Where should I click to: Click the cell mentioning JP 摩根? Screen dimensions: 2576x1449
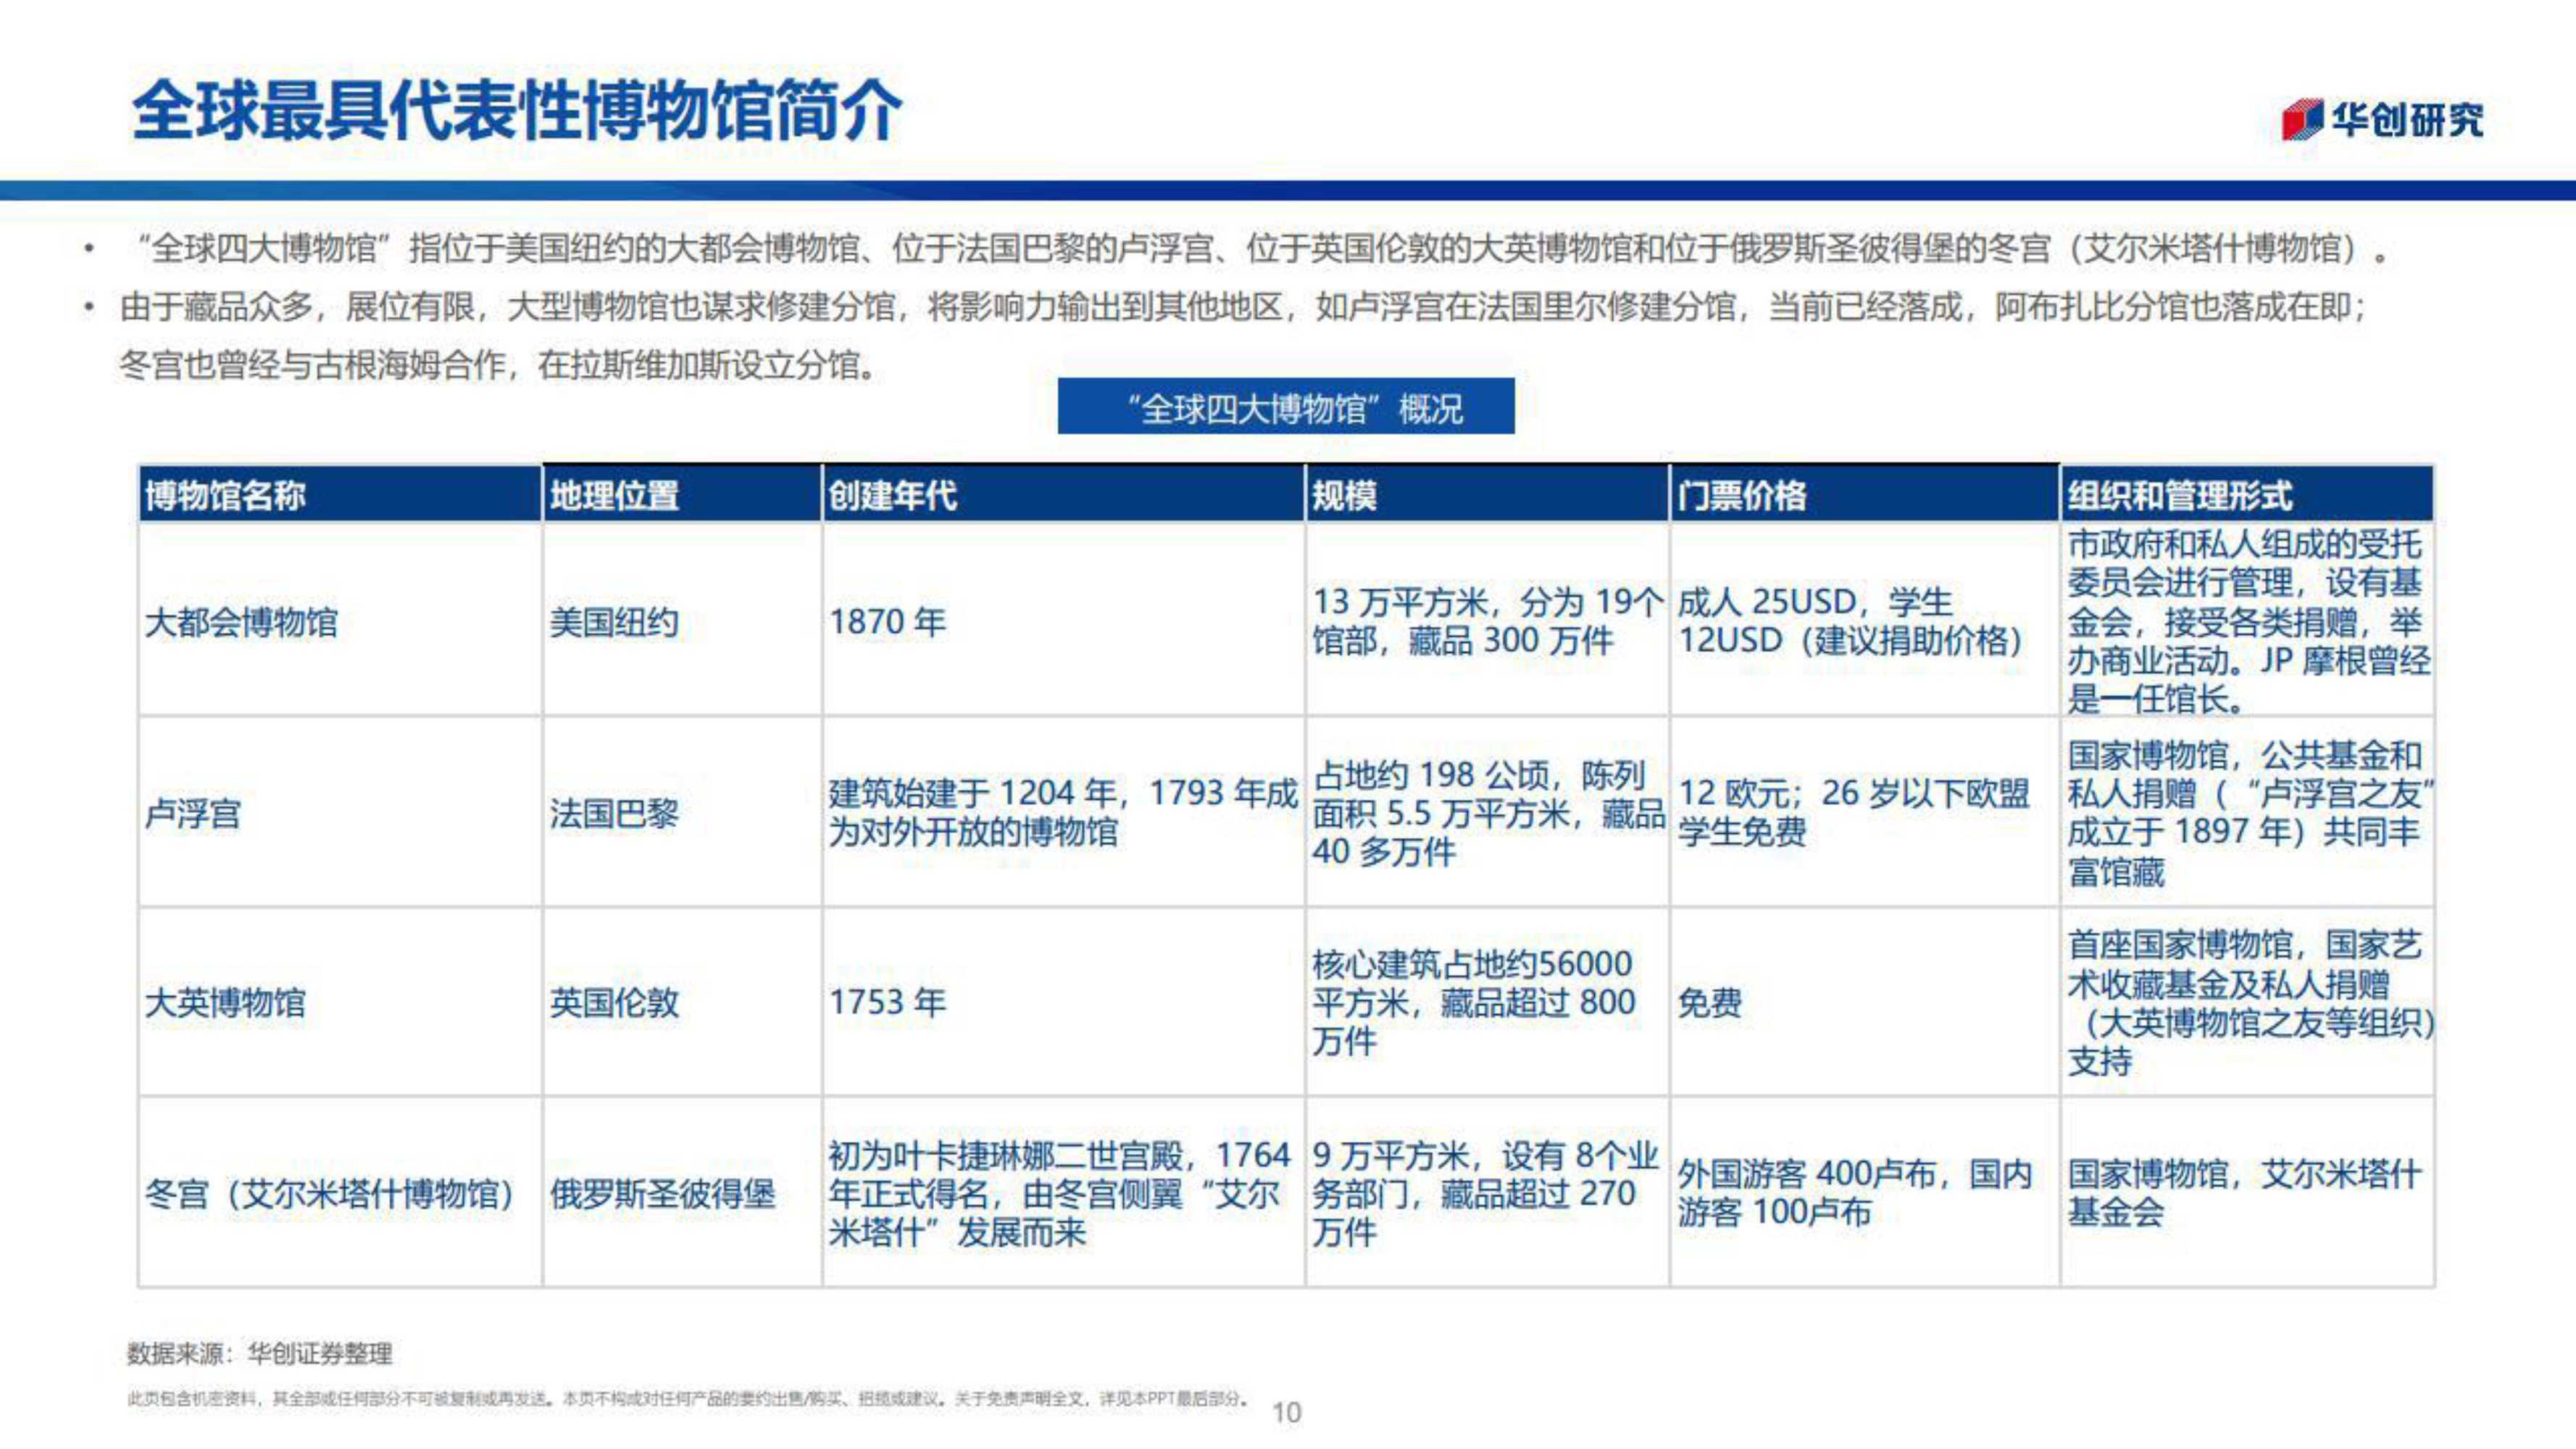(x=2247, y=620)
